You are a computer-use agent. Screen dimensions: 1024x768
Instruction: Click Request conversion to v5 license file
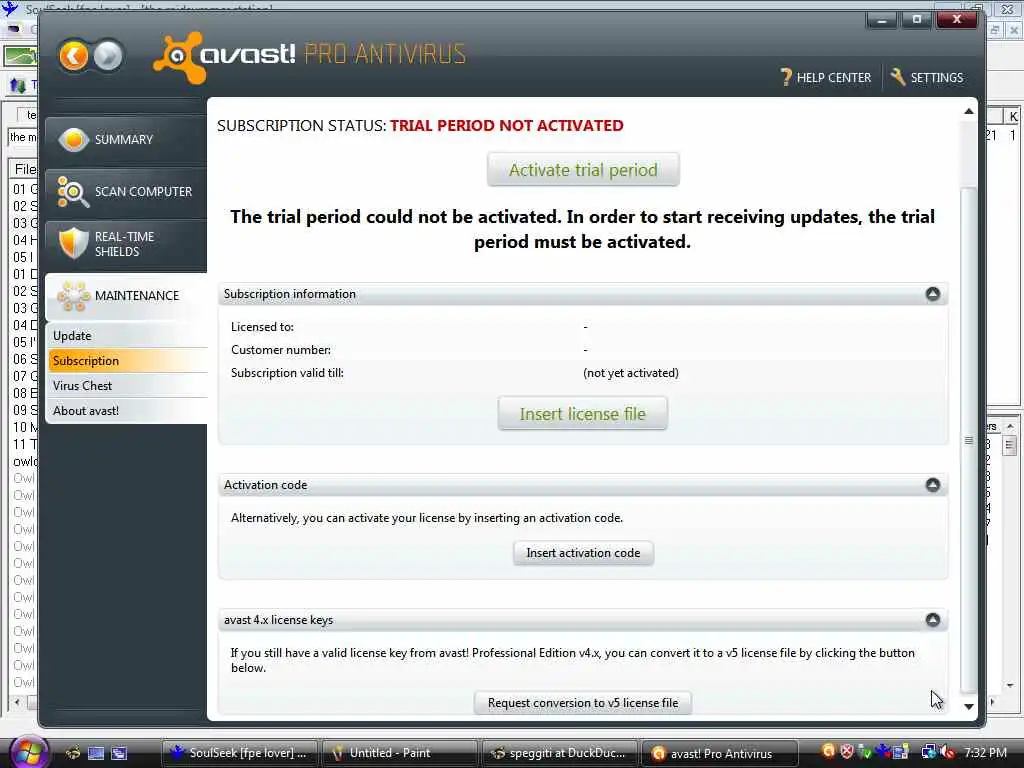point(583,703)
